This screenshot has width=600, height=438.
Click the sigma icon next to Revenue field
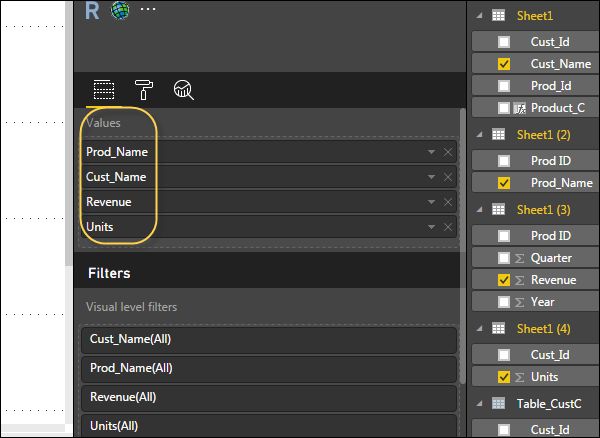point(519,281)
